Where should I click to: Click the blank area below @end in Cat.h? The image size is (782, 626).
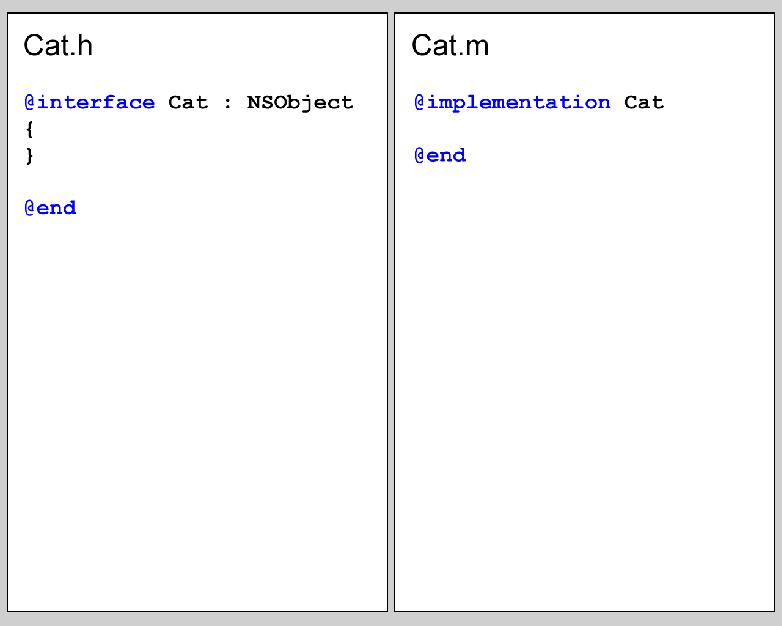coord(197,409)
